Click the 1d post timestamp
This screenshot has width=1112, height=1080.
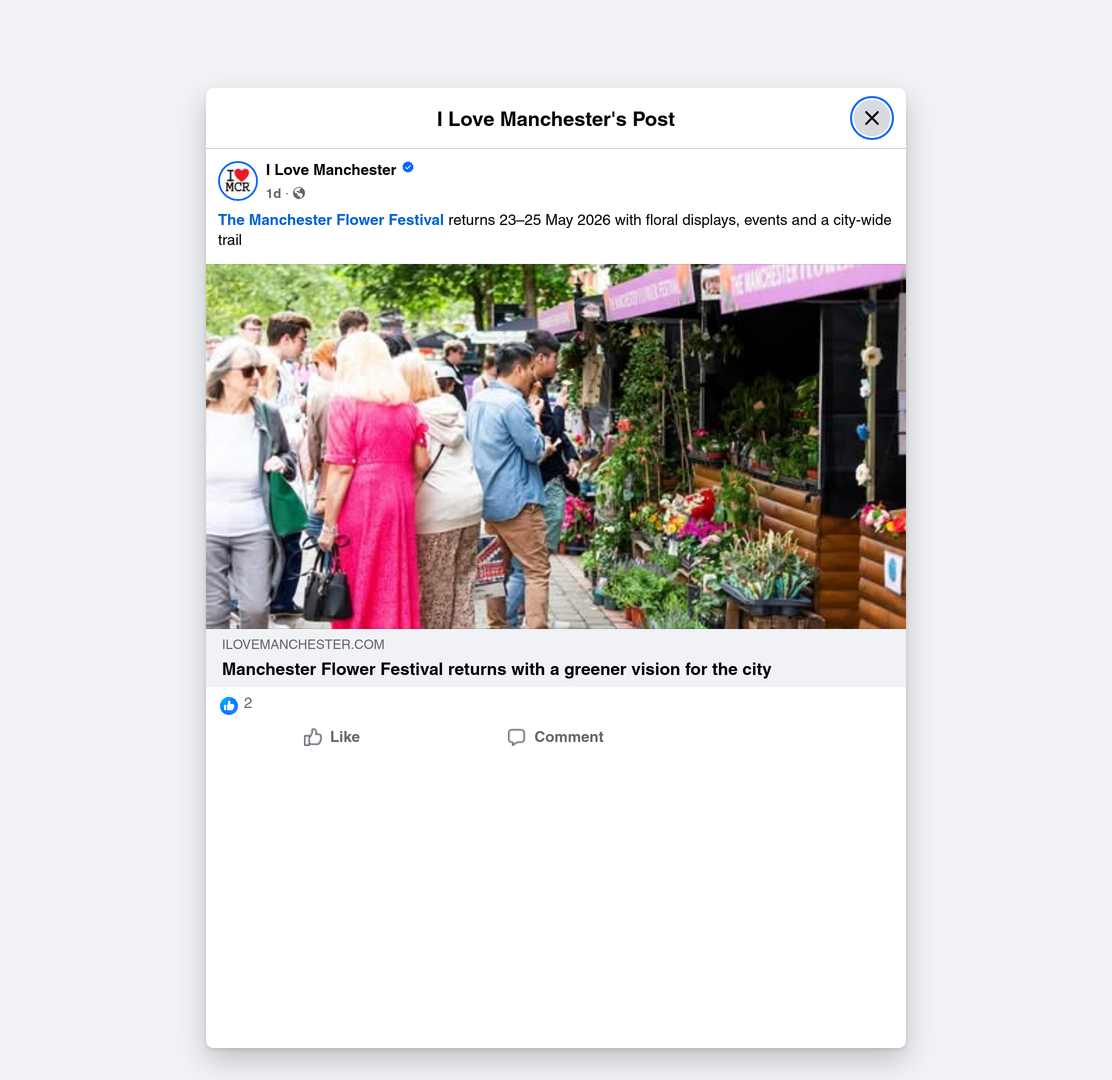click(273, 194)
